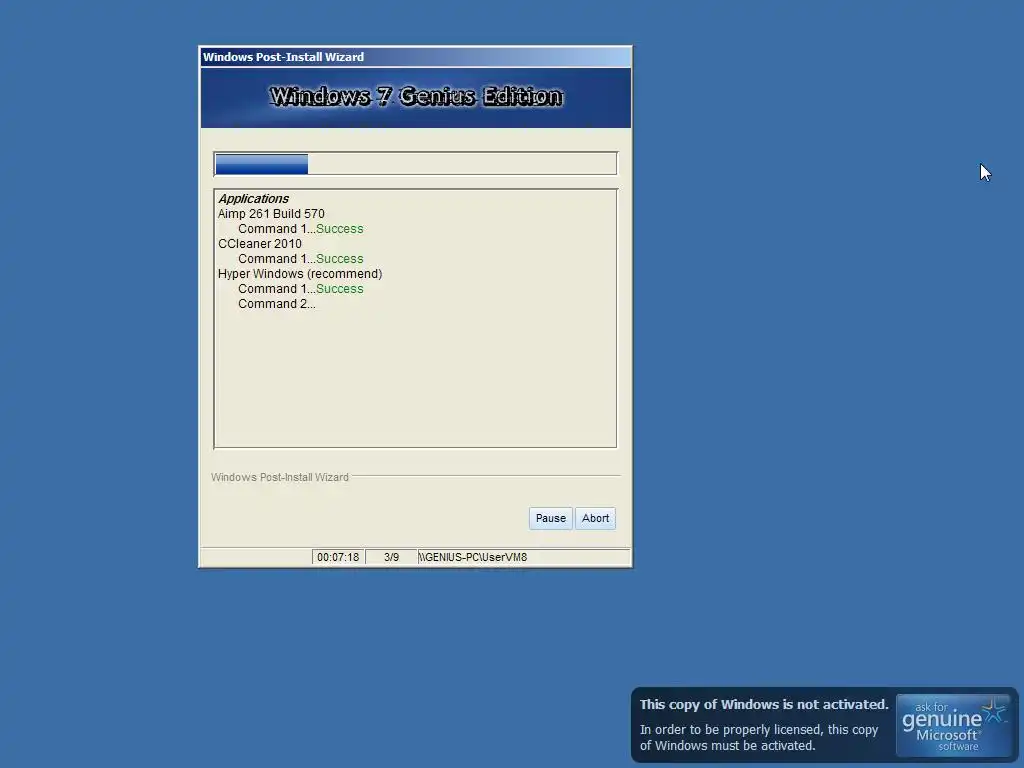The image size is (1024, 768).
Task: Click Command 1 Success under CCleaner
Action: (300, 259)
